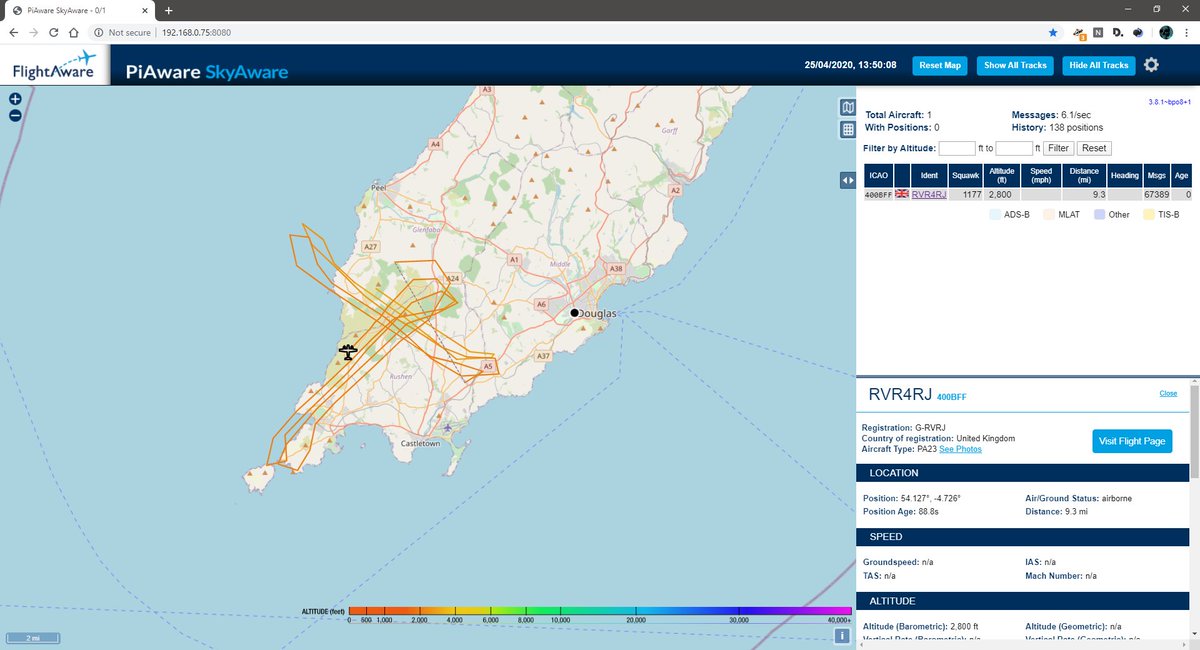
Task: Sort the table by Altitude column
Action: (x=1001, y=176)
